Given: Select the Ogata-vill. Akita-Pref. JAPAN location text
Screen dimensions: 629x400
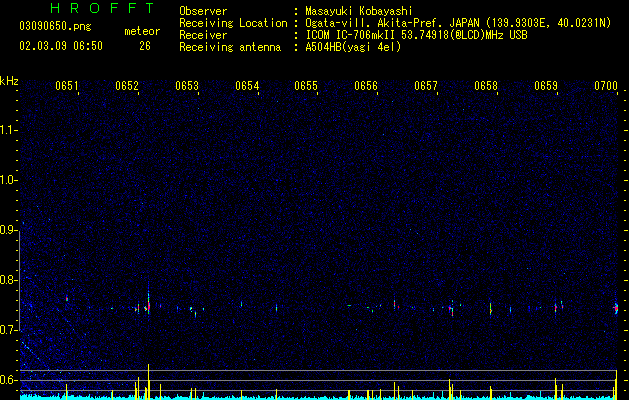Looking at the screenshot, I should 458,23.
